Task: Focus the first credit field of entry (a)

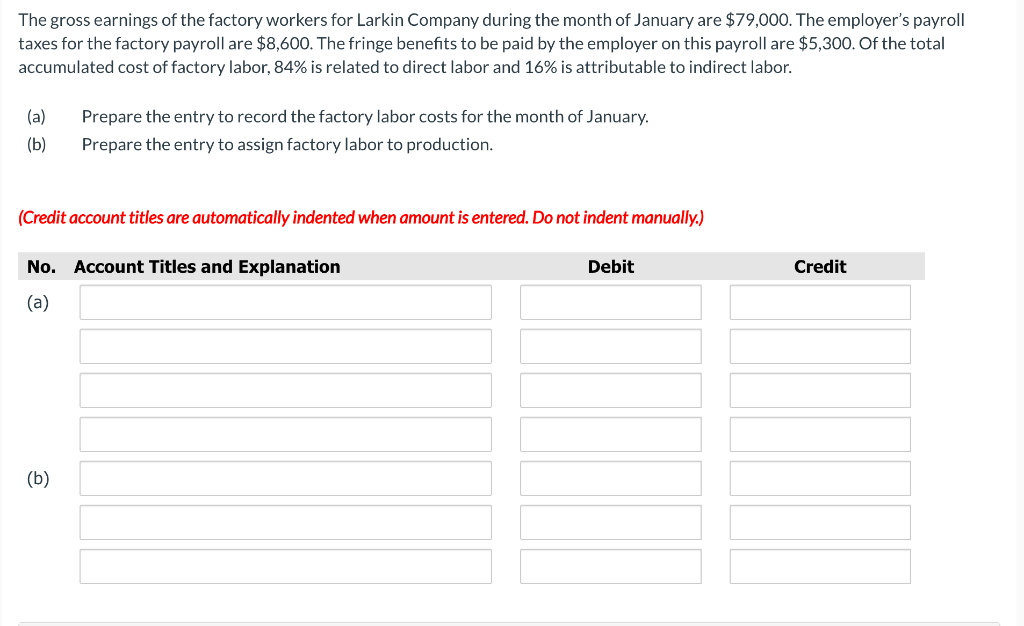Action: click(820, 302)
